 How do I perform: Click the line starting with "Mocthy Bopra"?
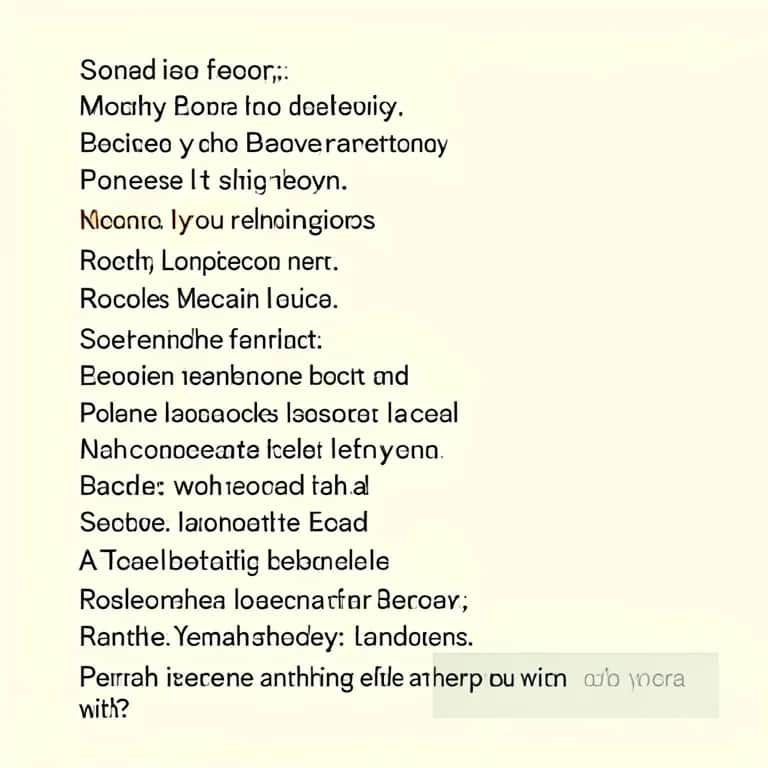click(246, 108)
